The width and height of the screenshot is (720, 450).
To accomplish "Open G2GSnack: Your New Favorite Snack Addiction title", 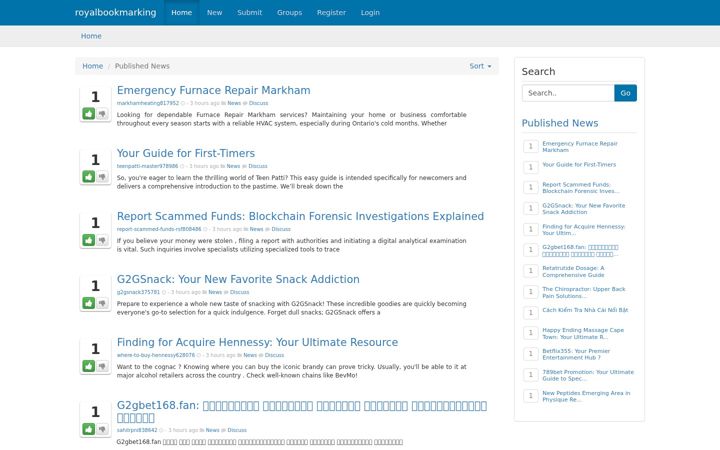I will tap(238, 279).
